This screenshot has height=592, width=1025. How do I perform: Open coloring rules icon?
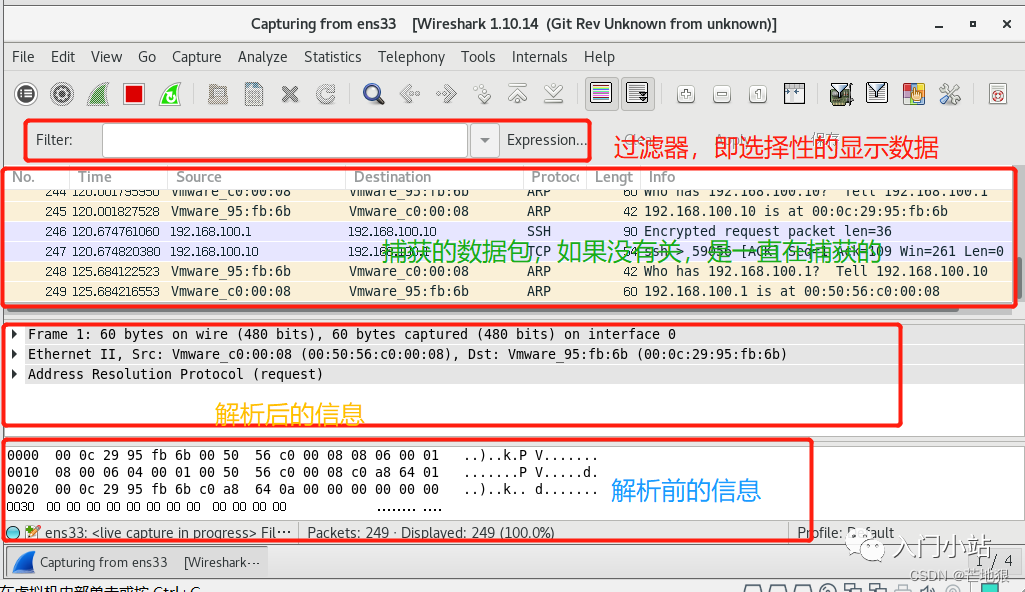(x=913, y=95)
